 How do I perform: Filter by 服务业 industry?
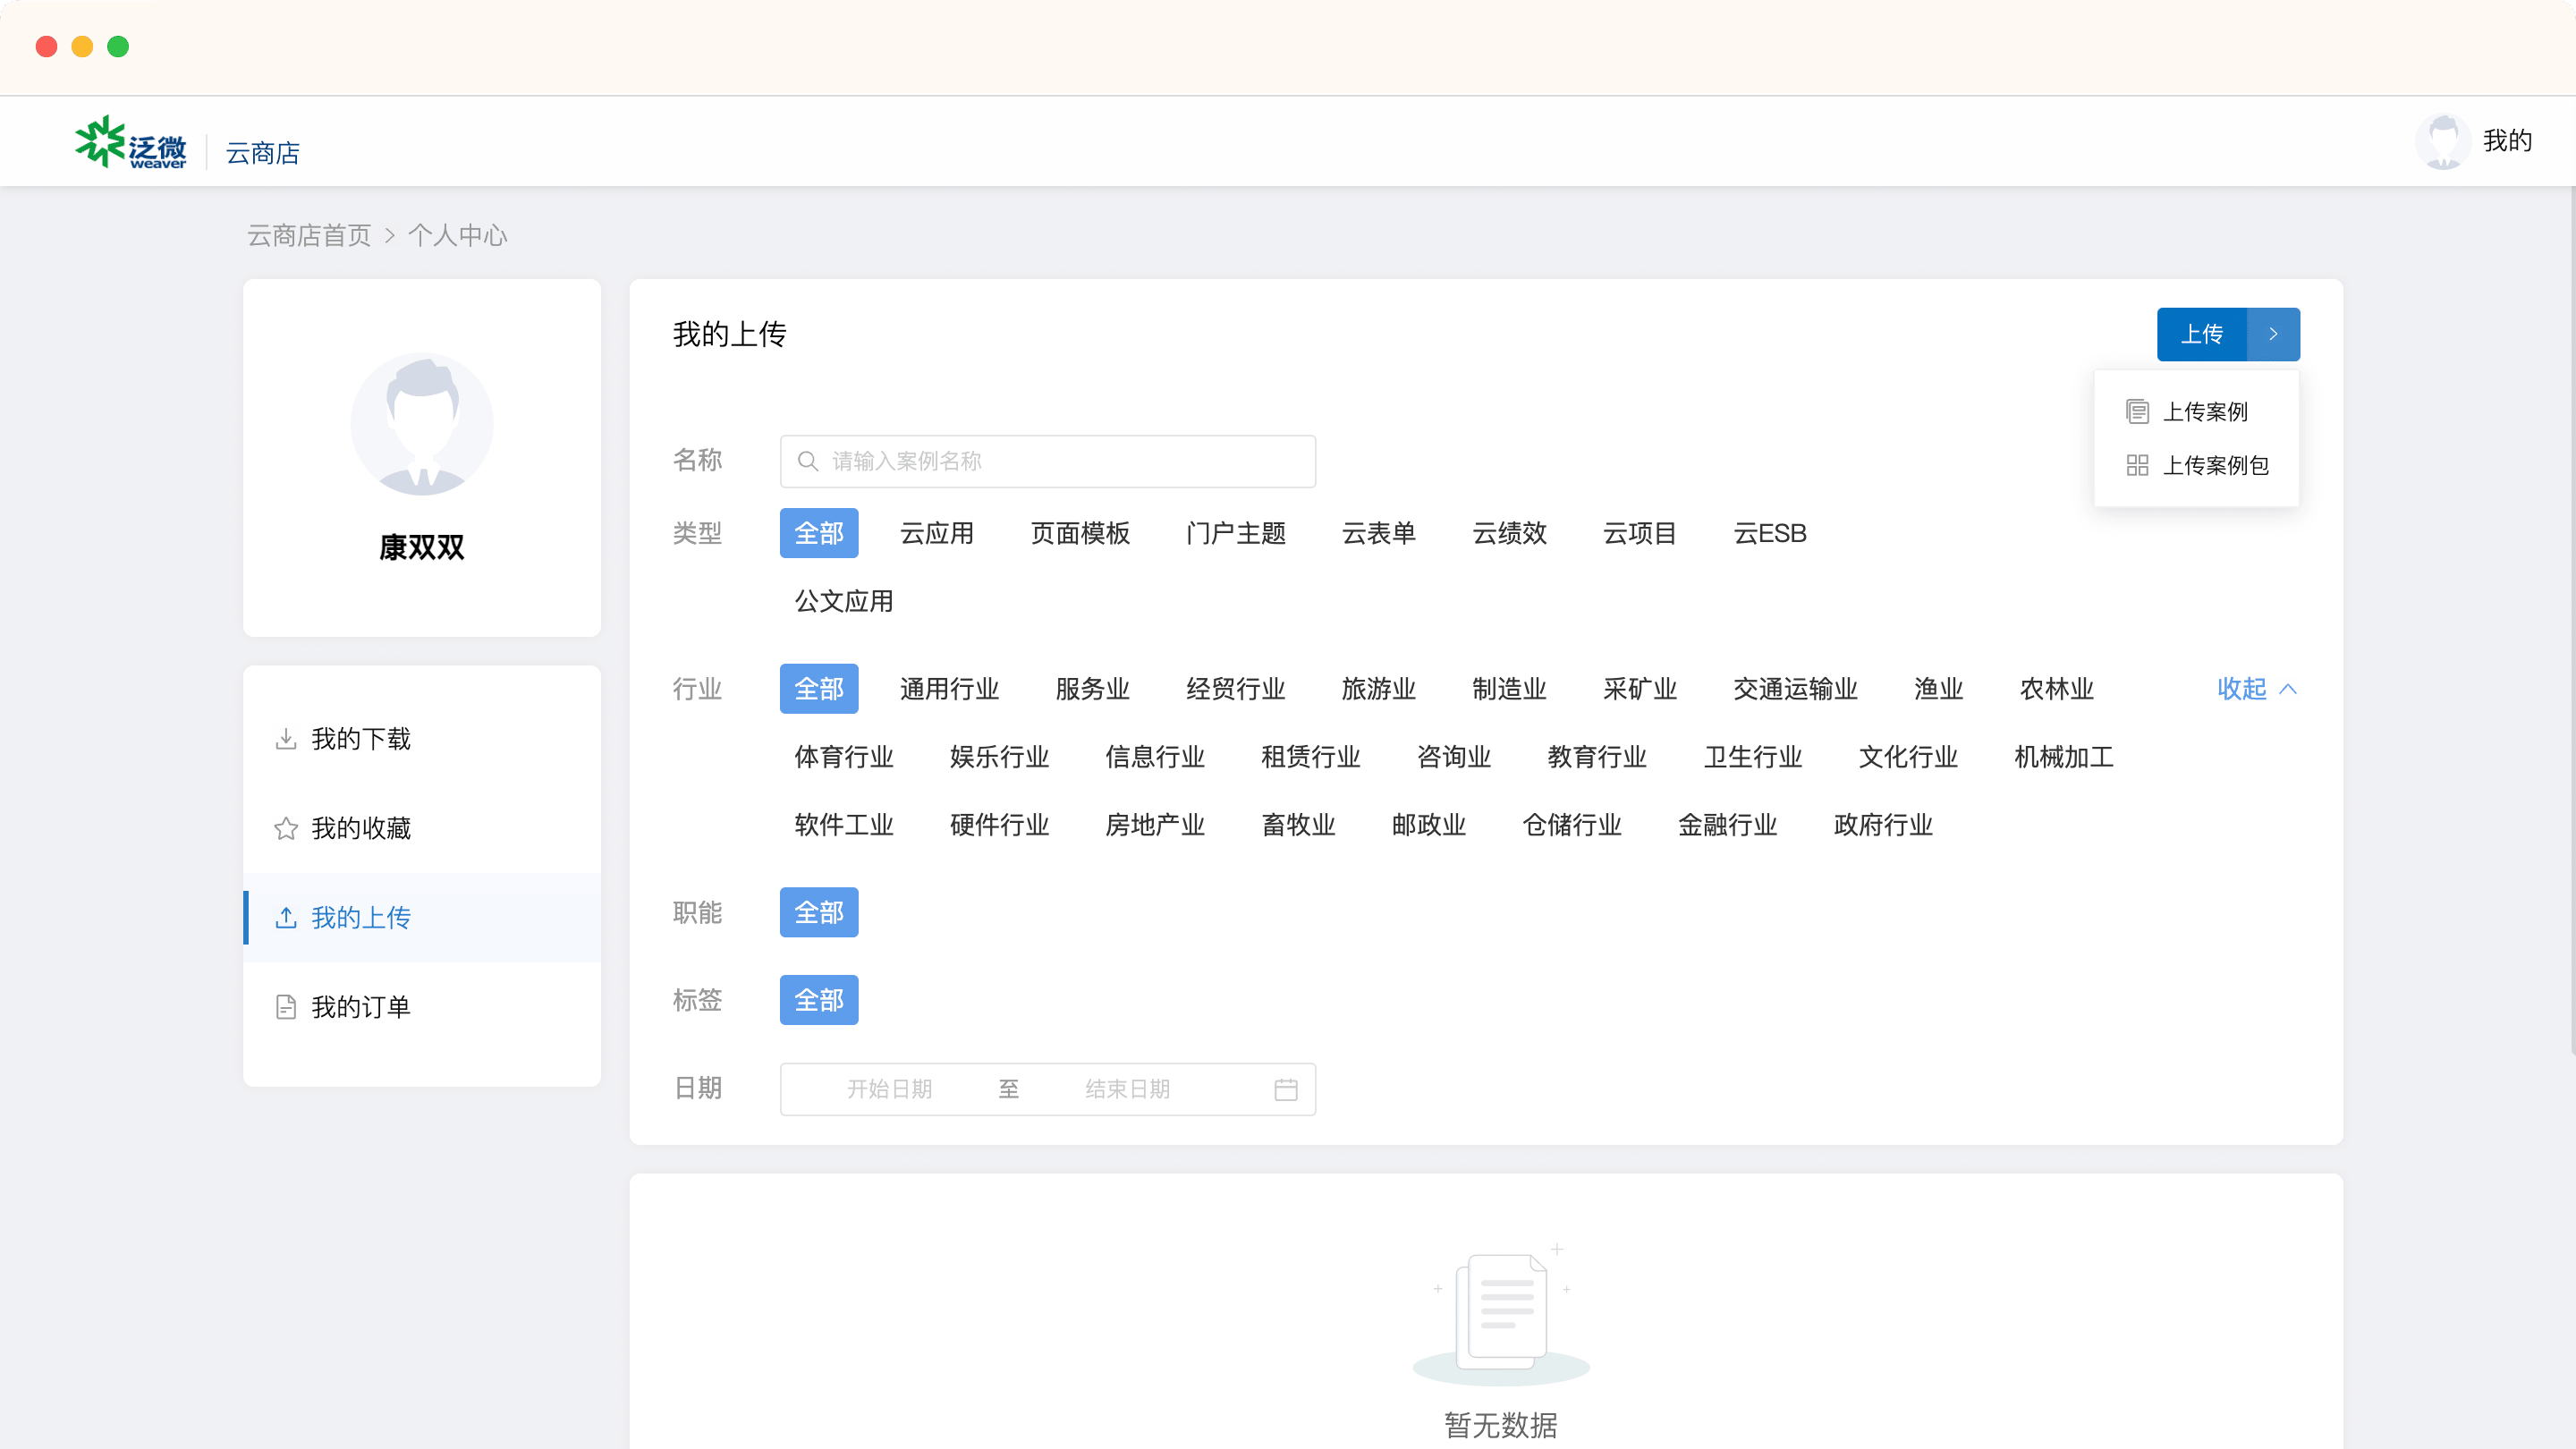1092,689
